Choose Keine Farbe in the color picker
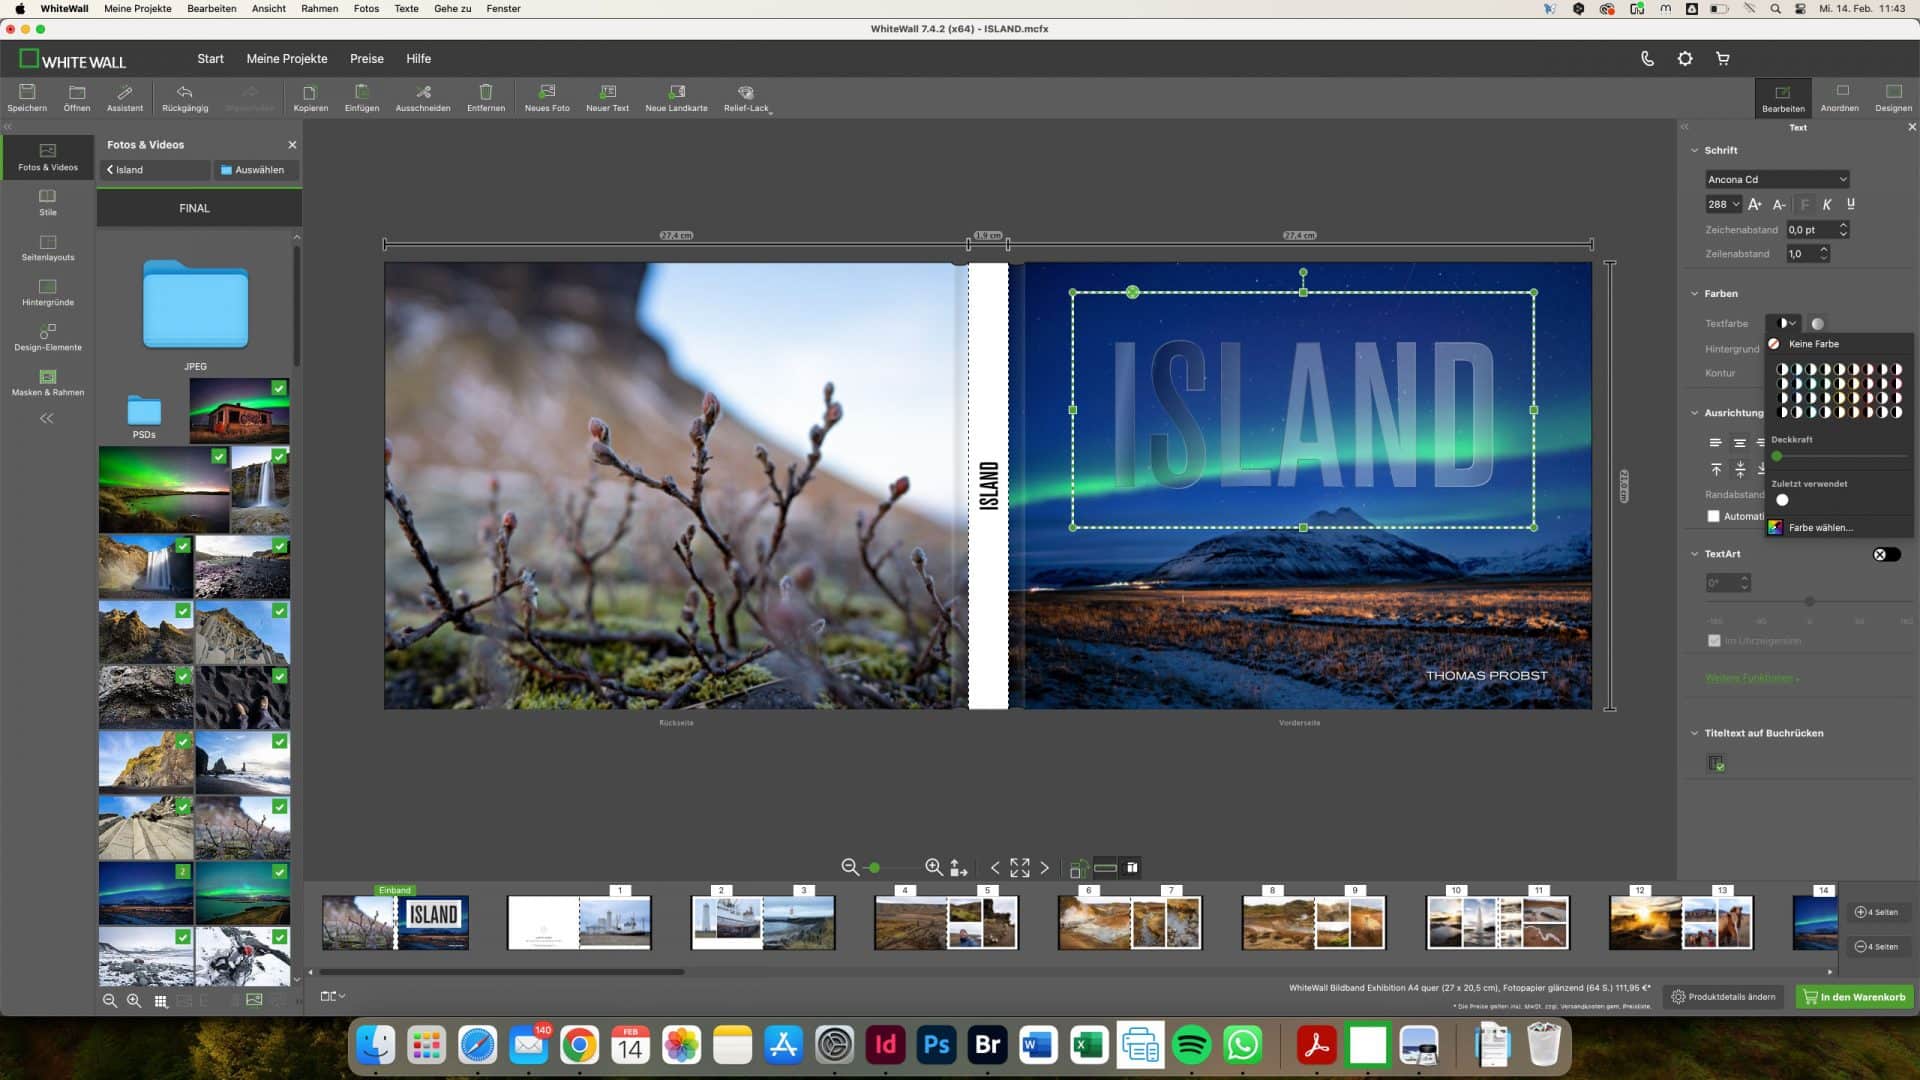1920x1080 pixels. click(x=1812, y=344)
